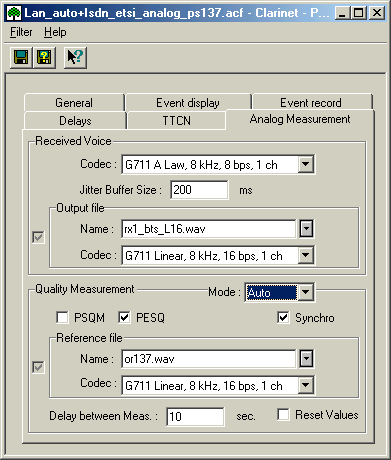
Task: Expand the Output file Codec dropdown
Action: (306, 256)
